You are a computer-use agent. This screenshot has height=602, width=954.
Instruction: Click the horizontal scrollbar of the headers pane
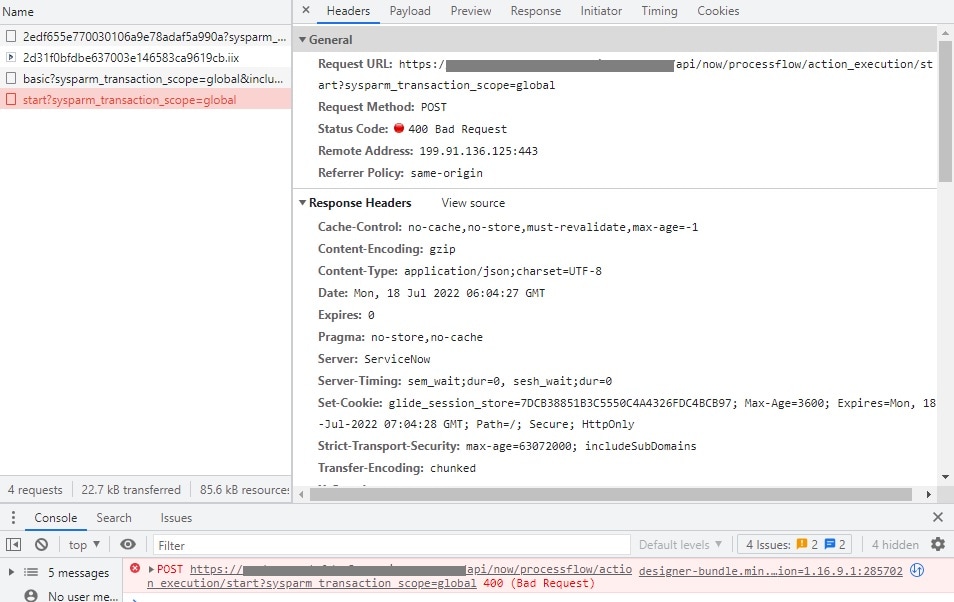pyautogui.click(x=610, y=494)
